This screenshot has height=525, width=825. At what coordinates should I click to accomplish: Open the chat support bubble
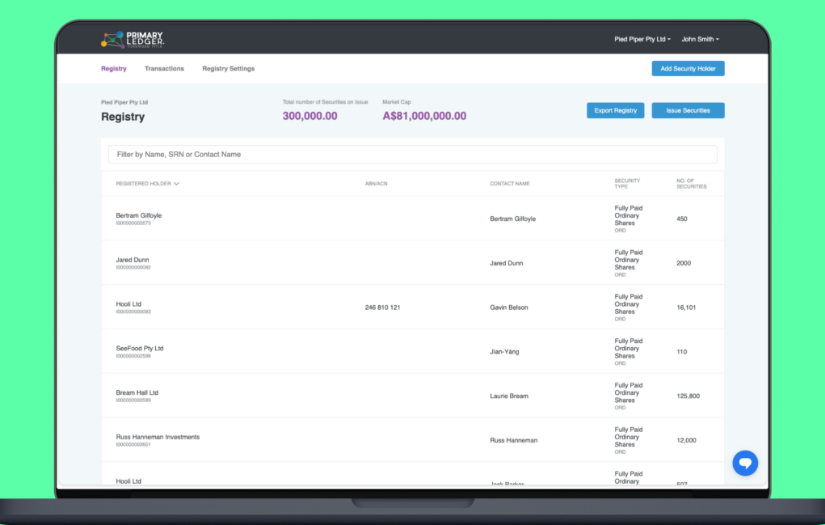pyautogui.click(x=745, y=463)
